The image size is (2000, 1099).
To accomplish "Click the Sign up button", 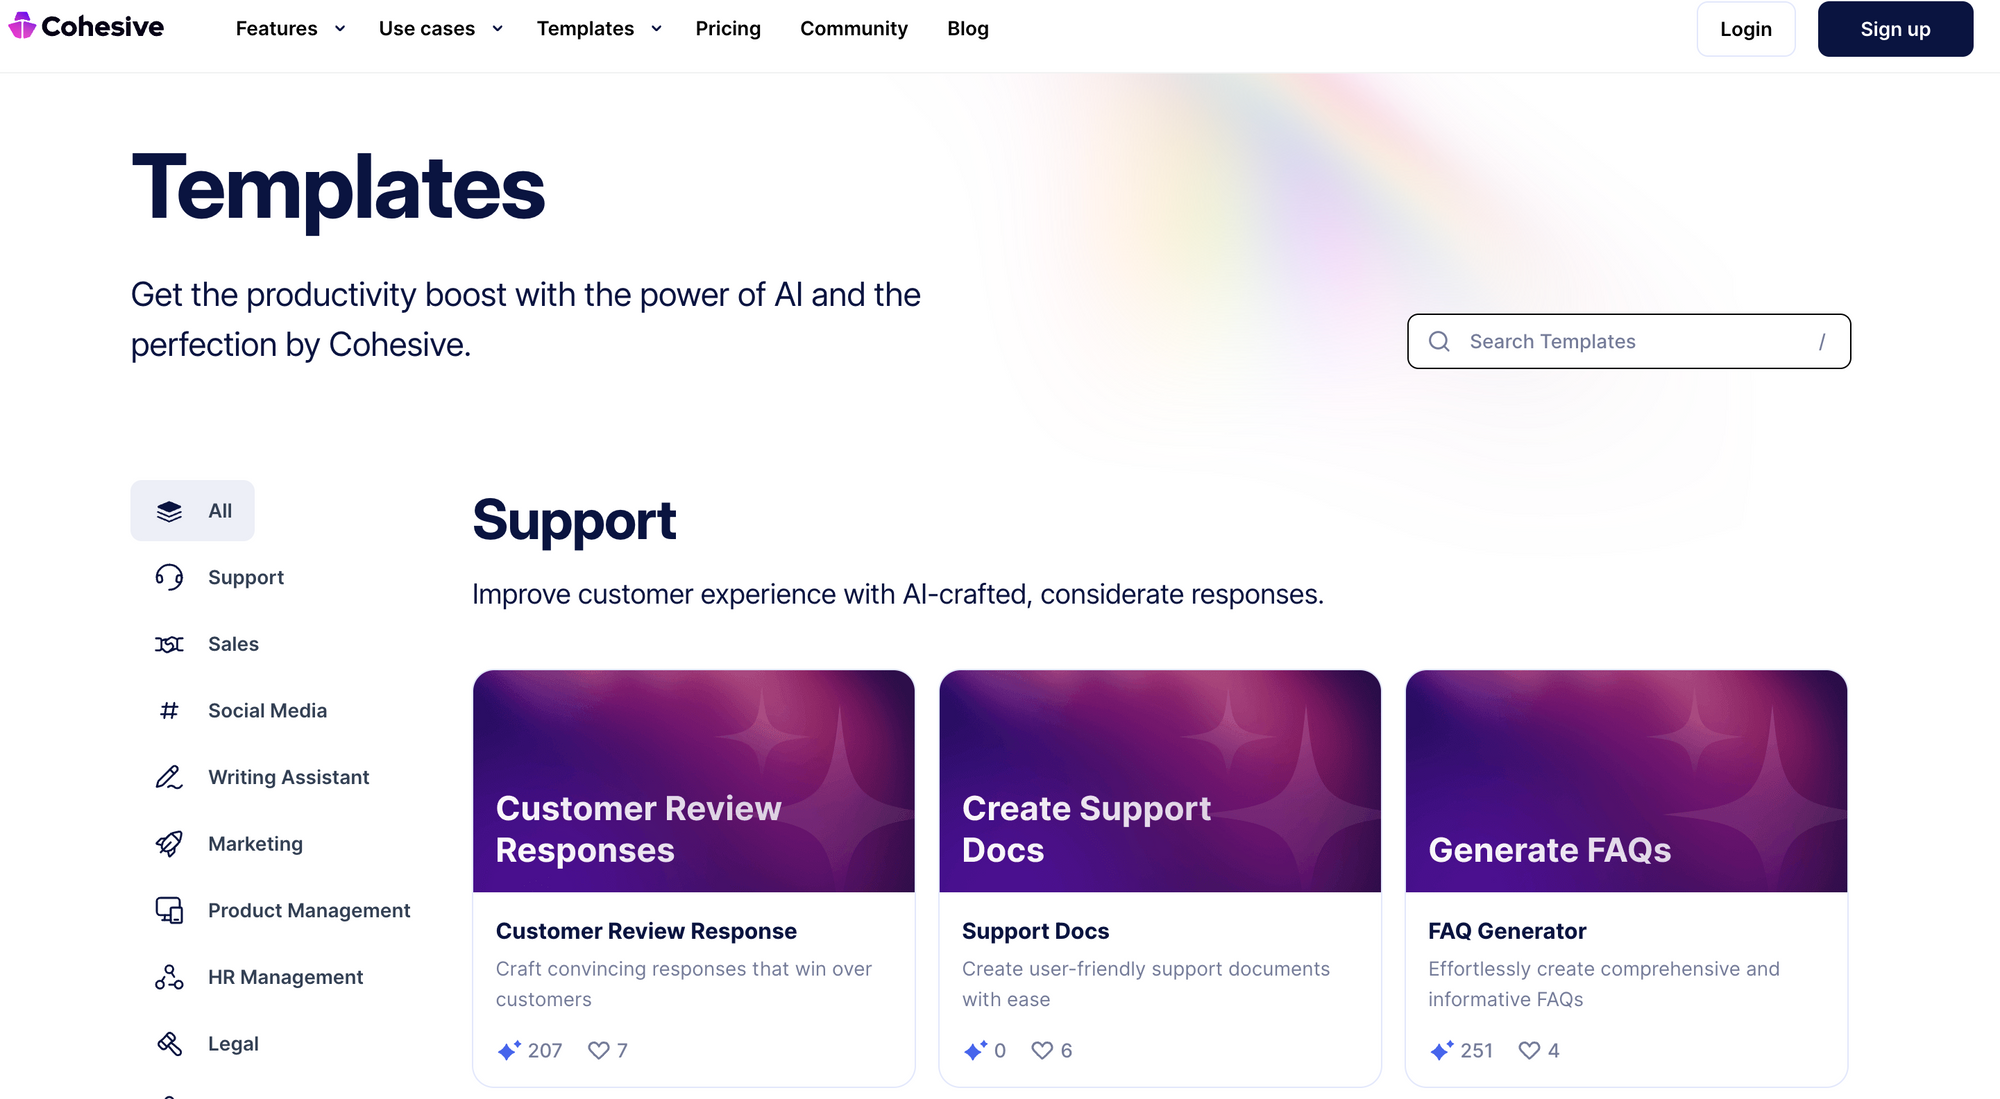I will pyautogui.click(x=1897, y=27).
